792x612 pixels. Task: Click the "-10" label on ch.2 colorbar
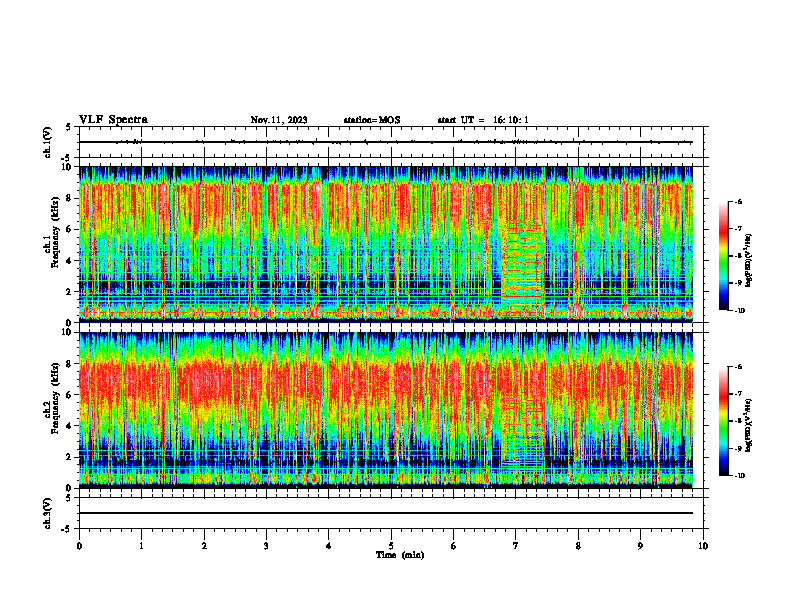coord(739,476)
